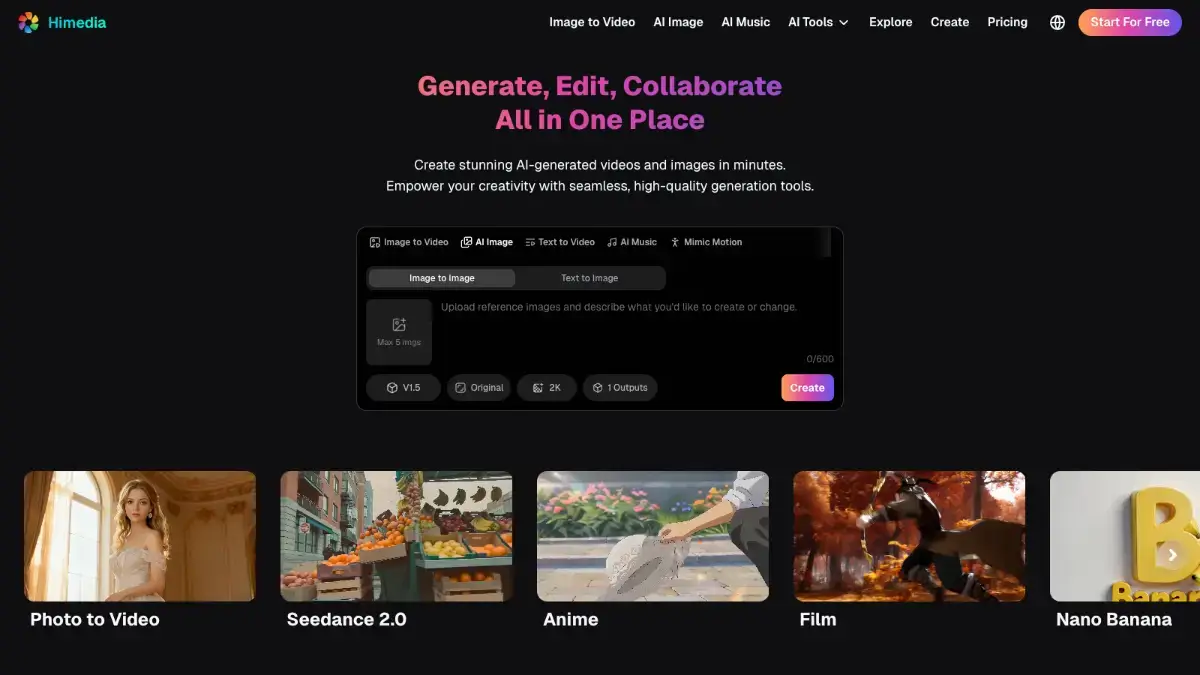Toggle to Image to Image mode
Viewport: 1200px width, 675px height.
click(441, 278)
